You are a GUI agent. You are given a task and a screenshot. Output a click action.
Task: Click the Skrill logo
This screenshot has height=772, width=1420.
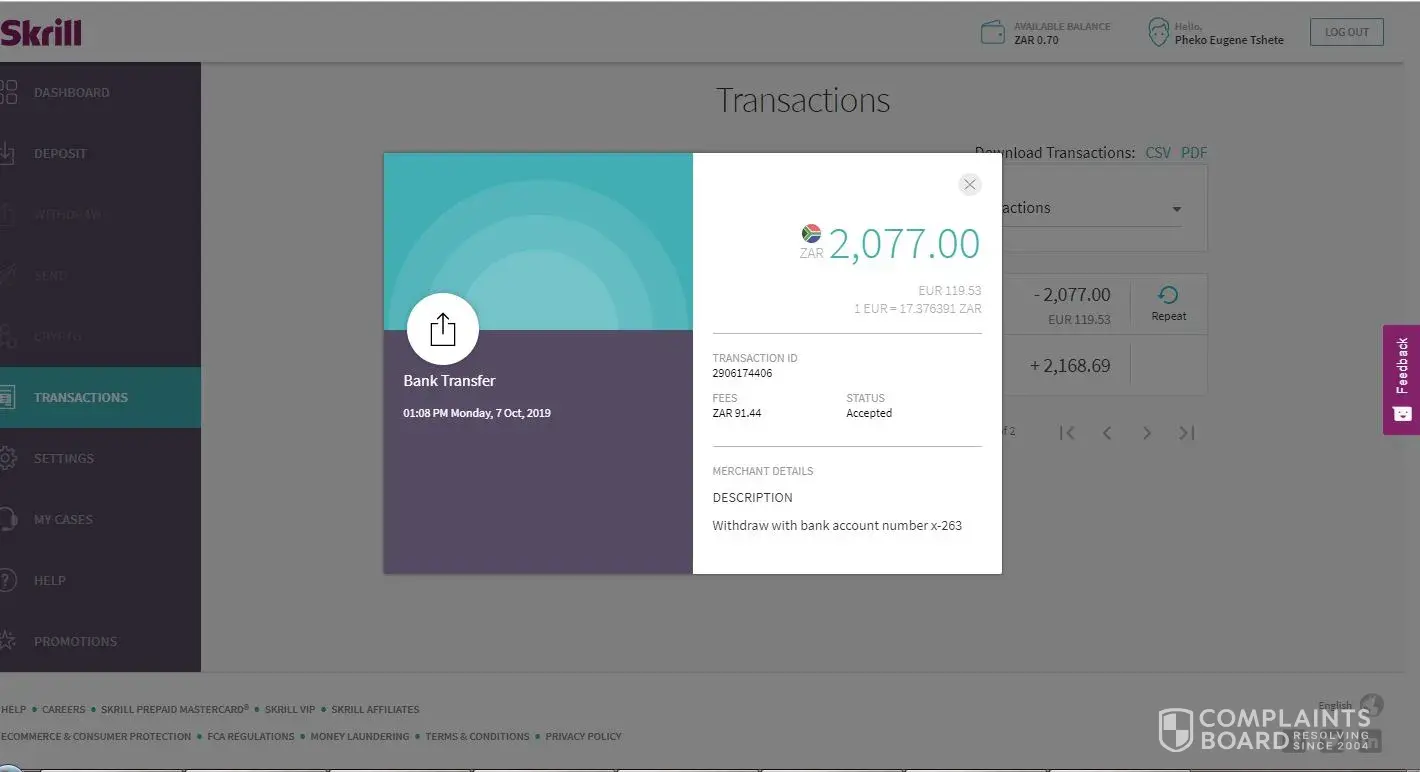pyautogui.click(x=40, y=33)
